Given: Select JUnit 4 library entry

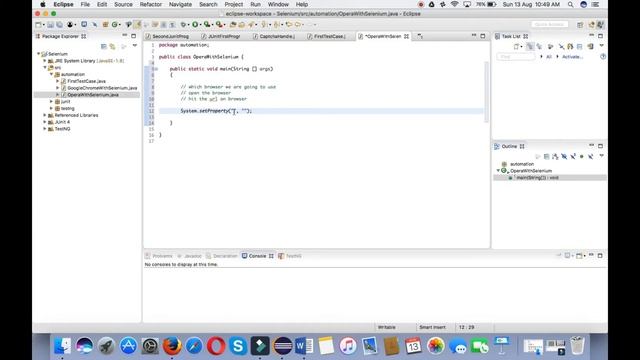Looking at the screenshot, I should [62, 122].
